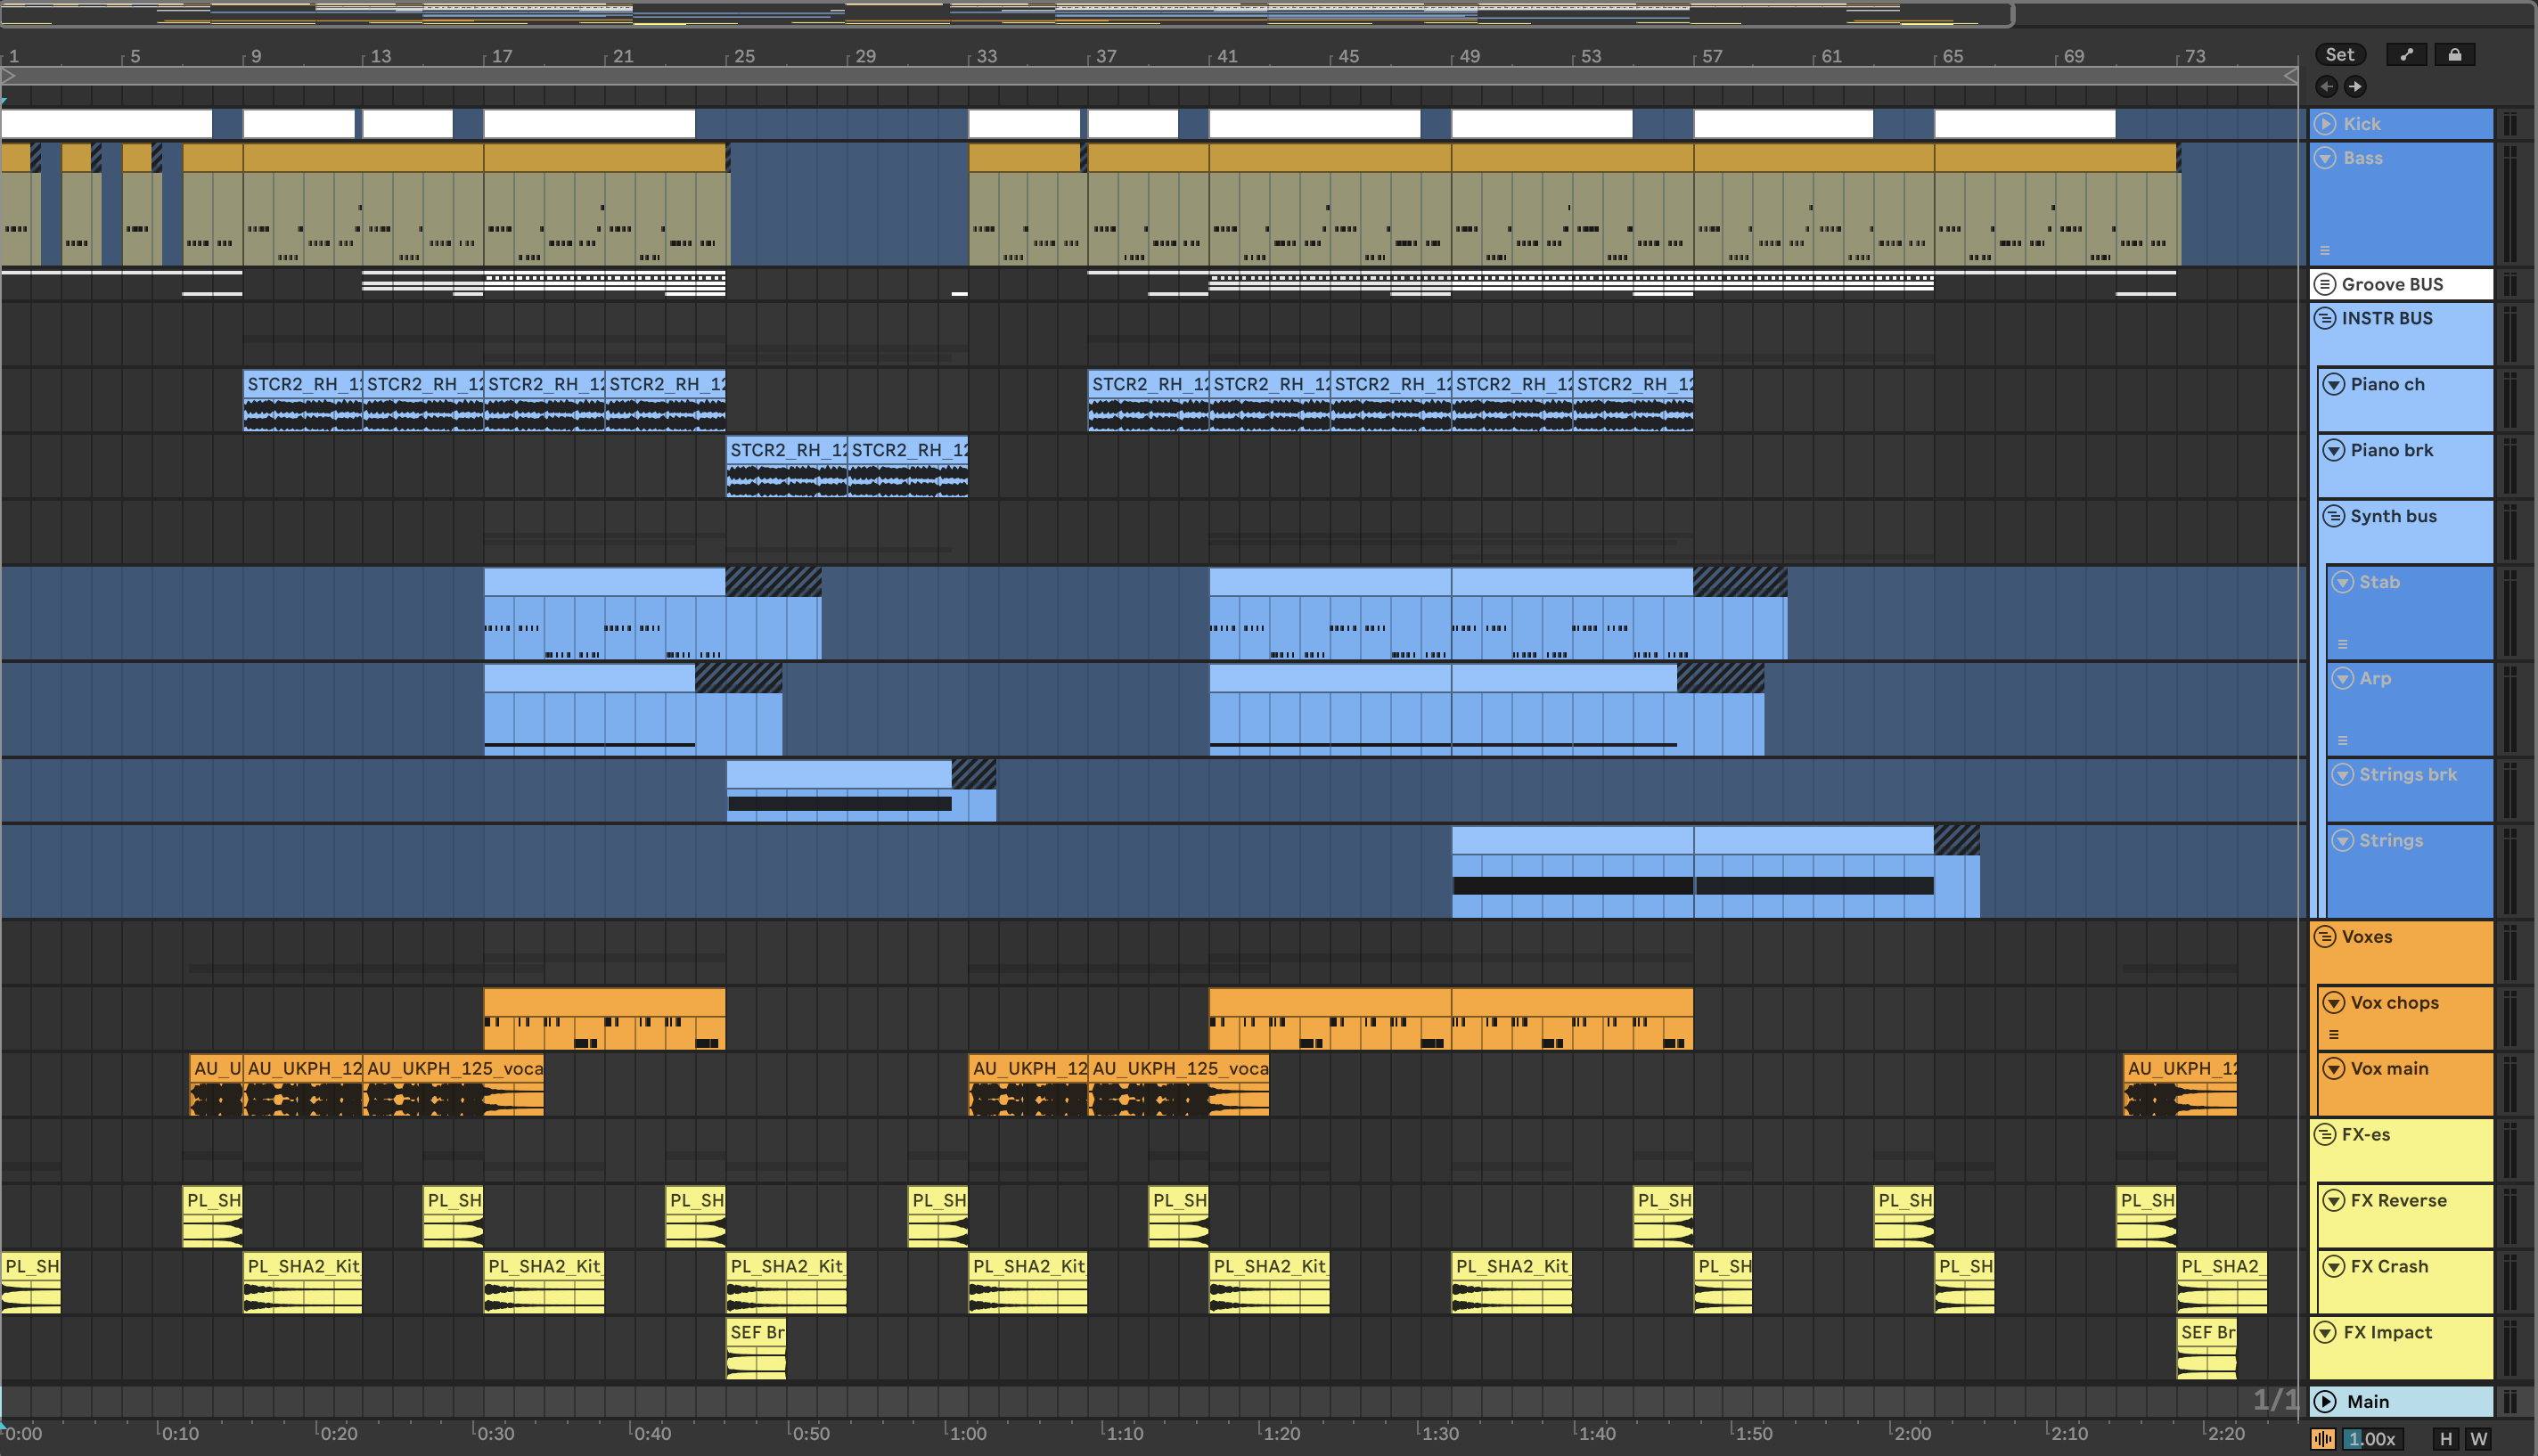Toggle the H optimize height button
The image size is (2538, 1456).
click(2446, 1439)
